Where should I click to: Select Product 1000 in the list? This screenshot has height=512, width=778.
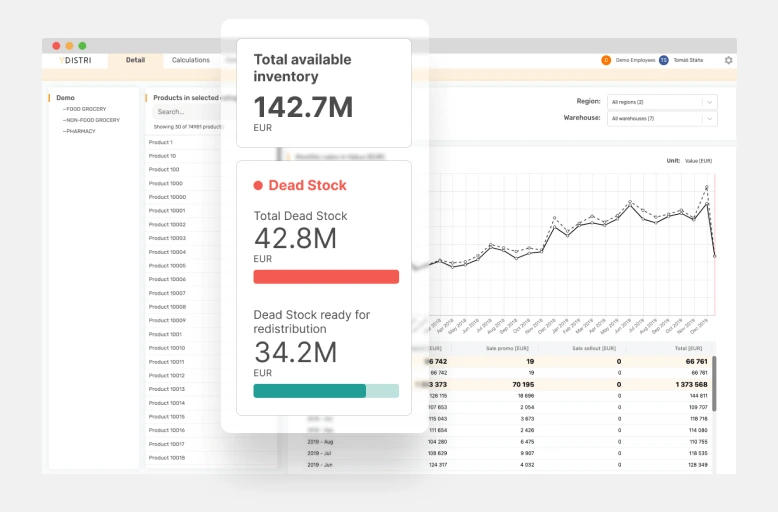coord(166,184)
